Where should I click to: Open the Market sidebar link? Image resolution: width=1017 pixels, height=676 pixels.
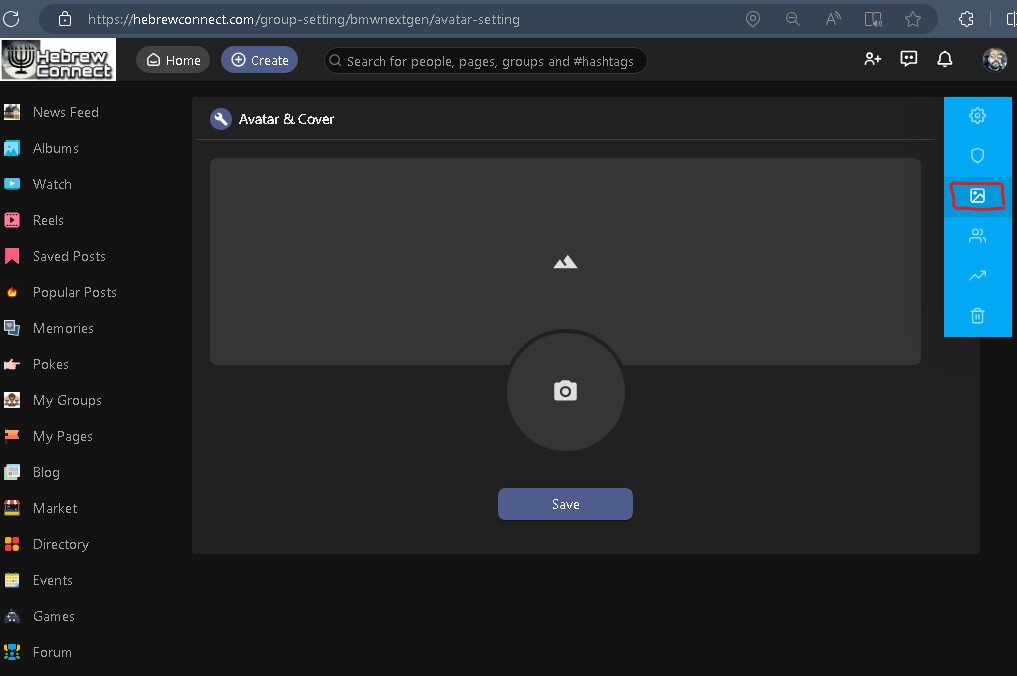click(55, 508)
